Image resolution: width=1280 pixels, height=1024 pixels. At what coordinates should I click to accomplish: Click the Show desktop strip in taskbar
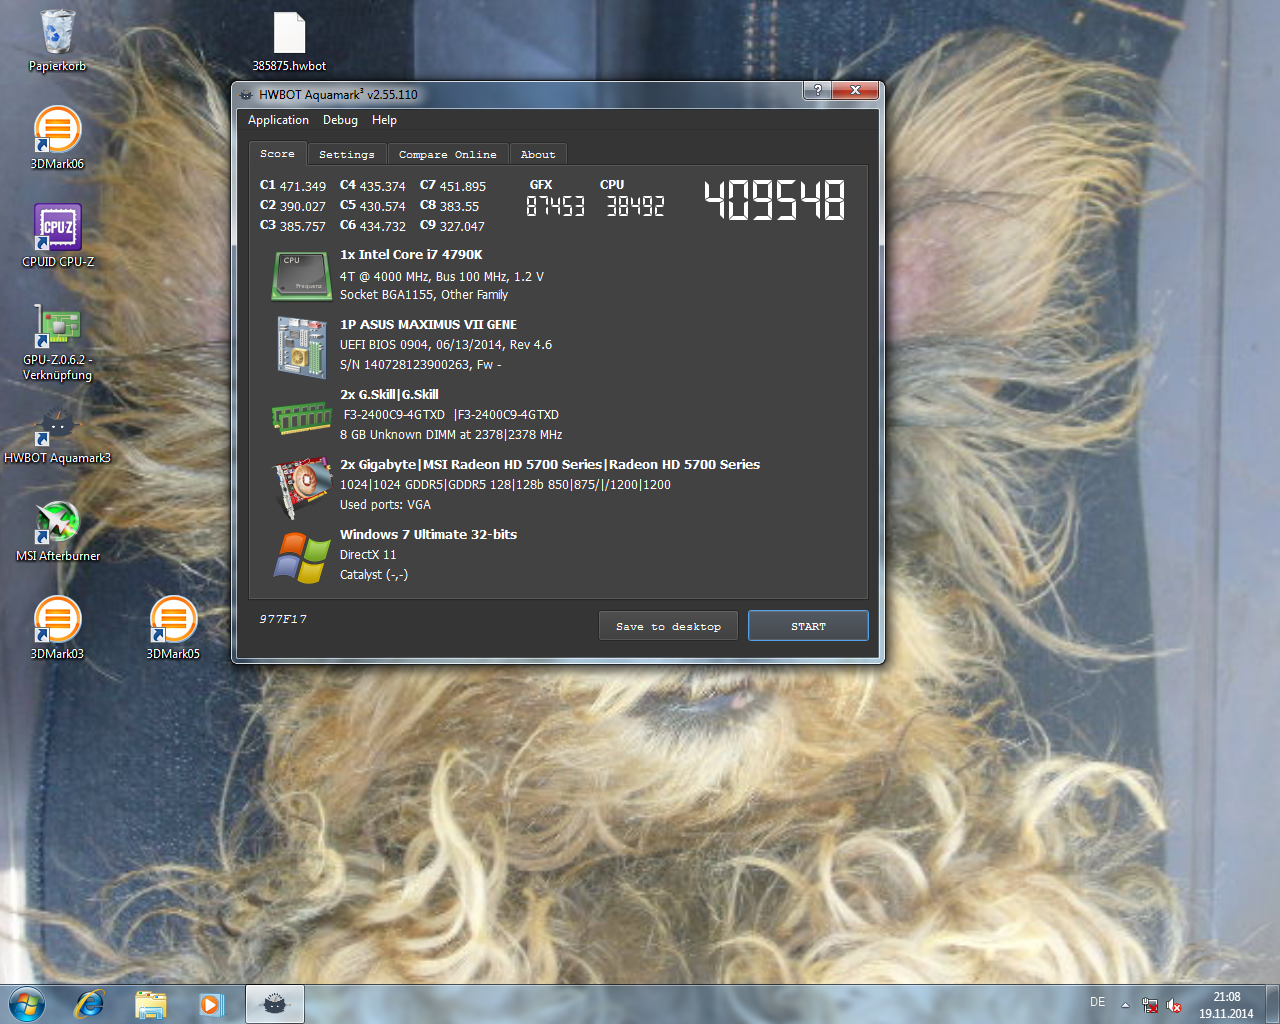pyautogui.click(x=1273, y=1004)
